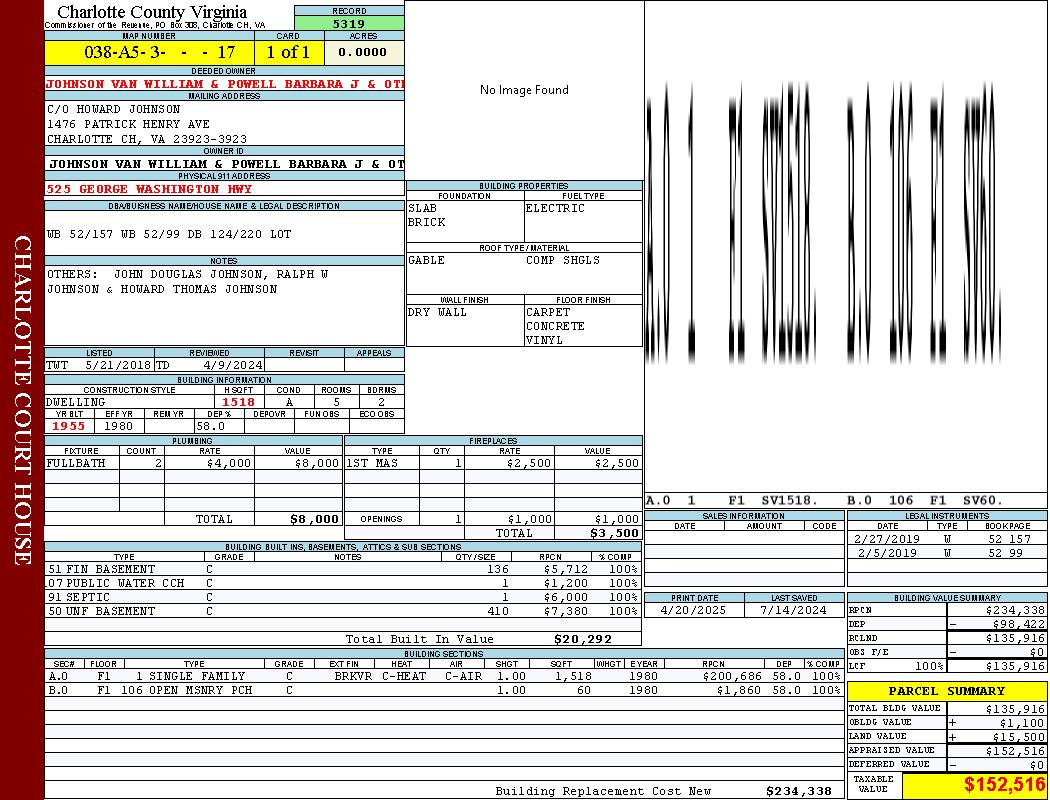Click last saved date 7/14/2024
Screen dimensions: 1050x800
click(794, 611)
